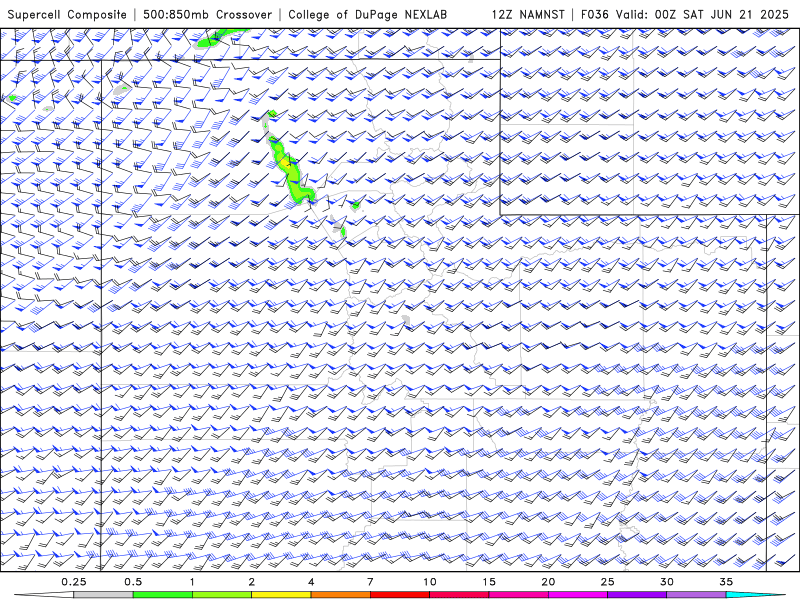The image size is (800, 600).
Task: Click the bright green colorbar segment between 0.5 and 1
Action: (x=163, y=595)
